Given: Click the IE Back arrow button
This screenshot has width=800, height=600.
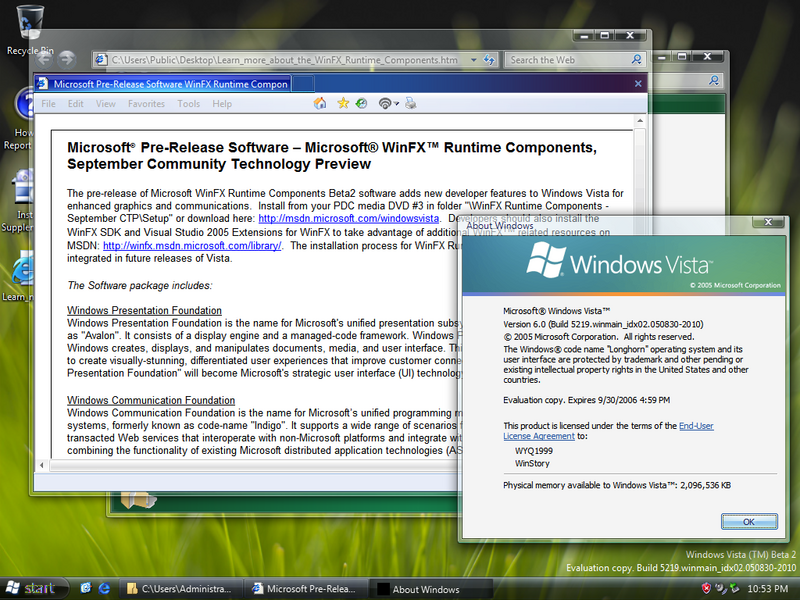Looking at the screenshot, I should 44,60.
